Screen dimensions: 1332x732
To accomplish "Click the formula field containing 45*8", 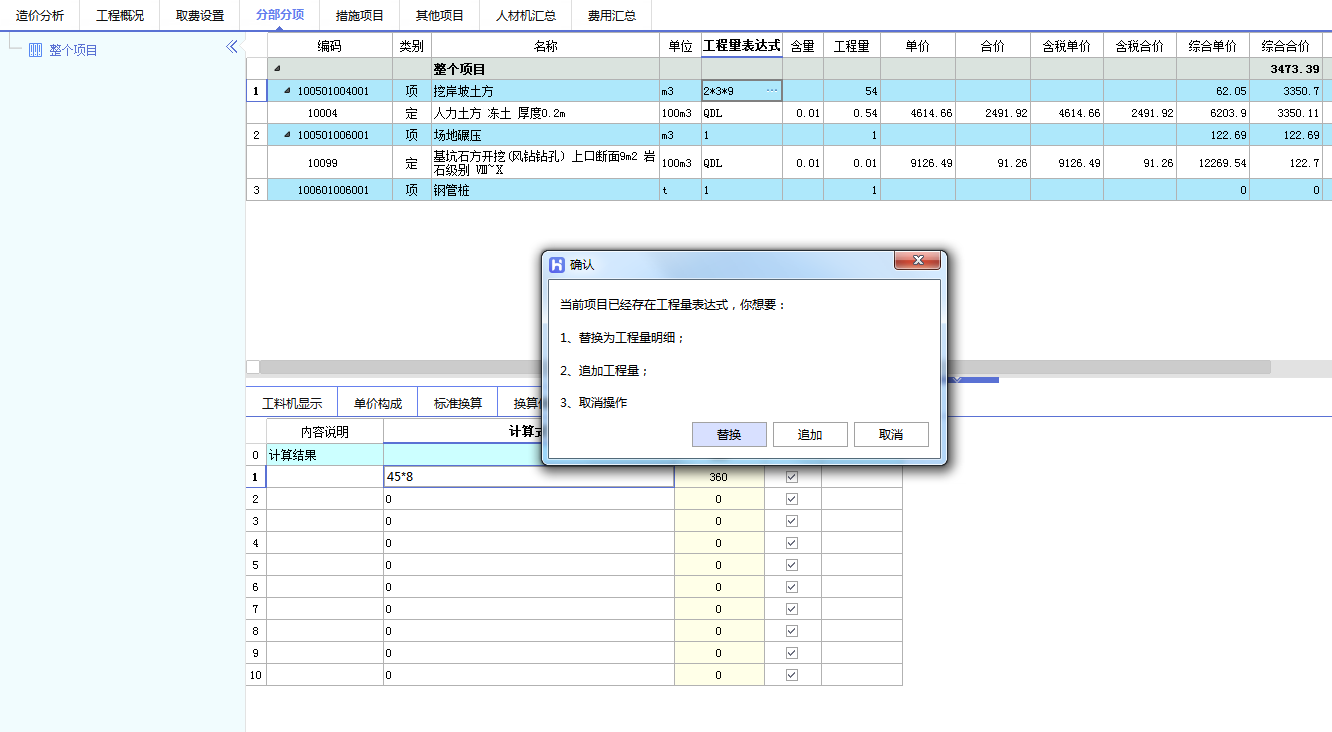I will pyautogui.click(x=500, y=476).
